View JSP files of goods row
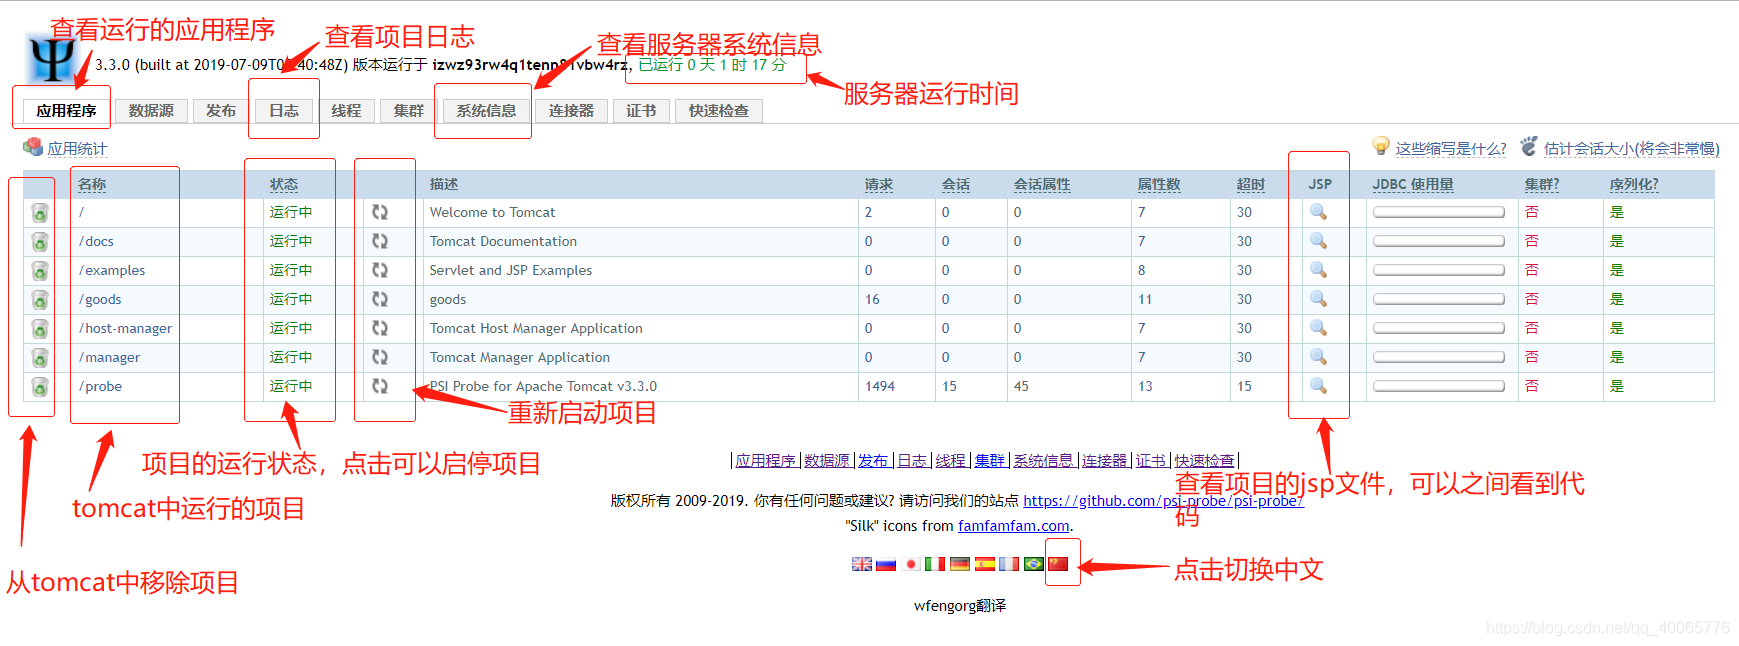 coord(1318,299)
